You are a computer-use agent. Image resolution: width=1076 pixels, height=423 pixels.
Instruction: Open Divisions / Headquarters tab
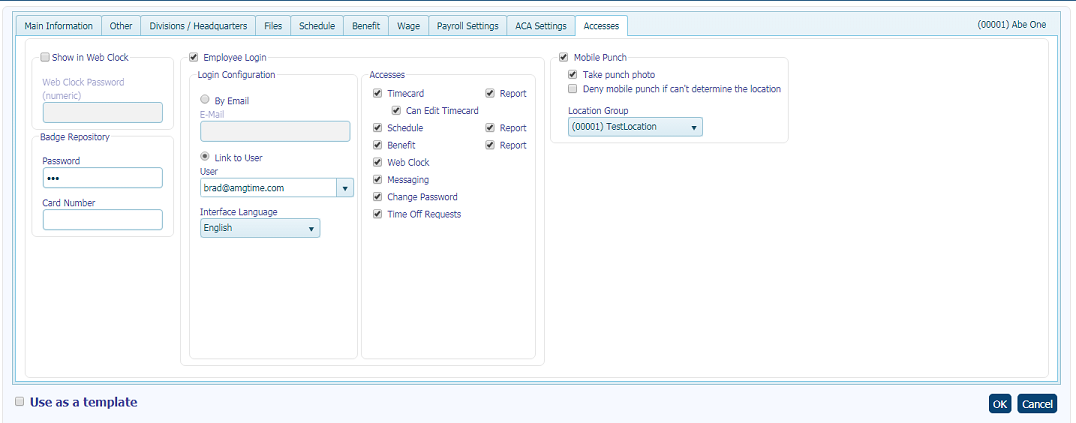[198, 25]
